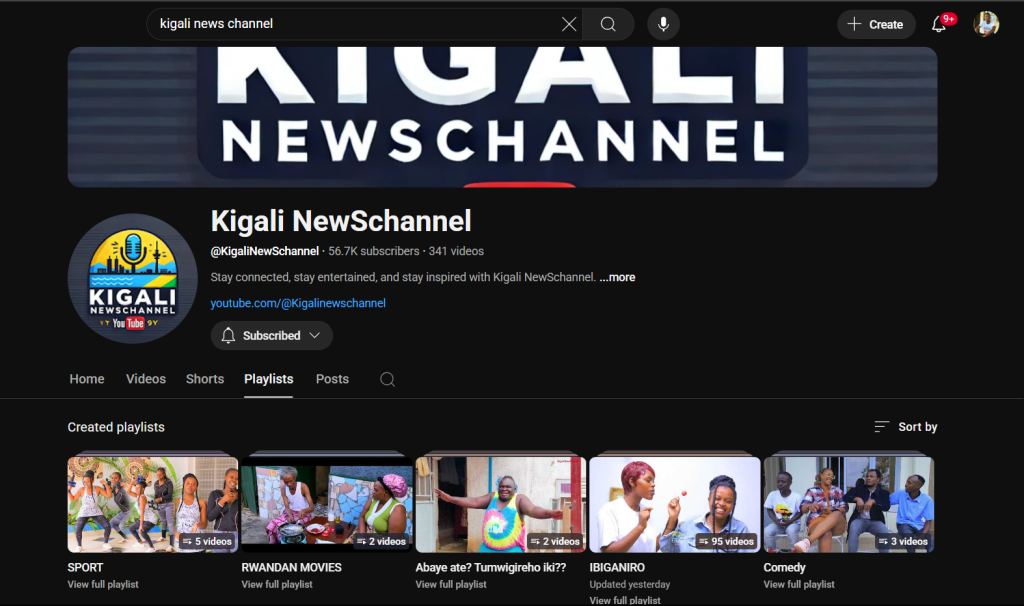Open notifications bell with 9+ badge
Viewport: 1024px width, 606px height.
(939, 24)
